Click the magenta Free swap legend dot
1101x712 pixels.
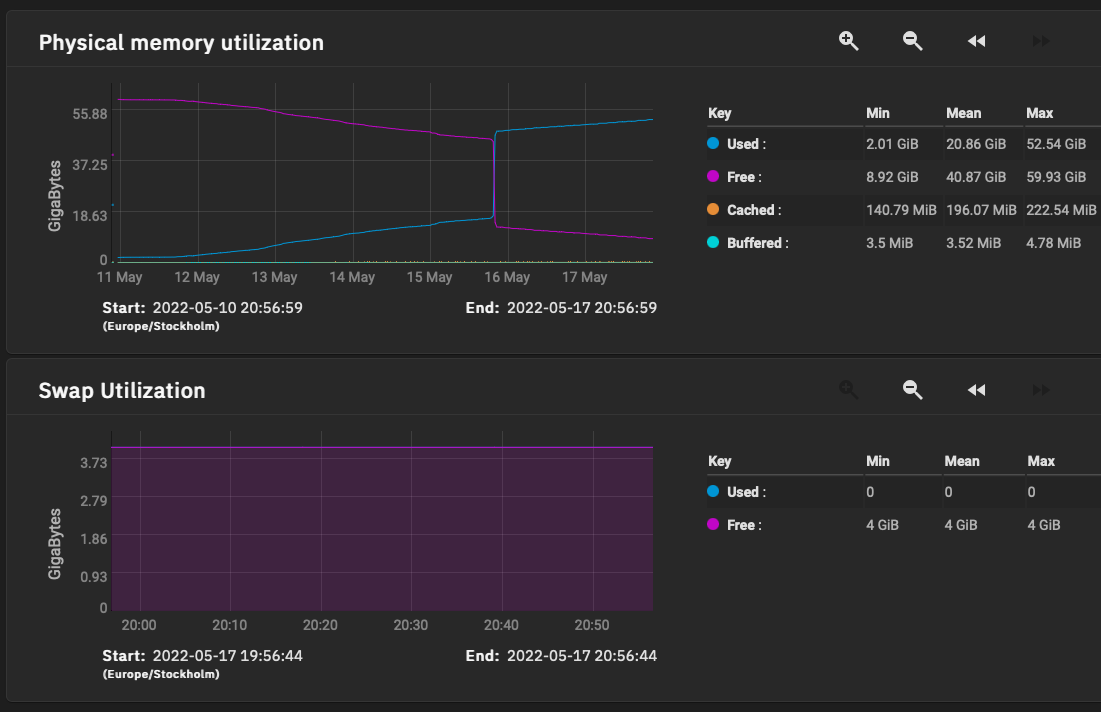[x=713, y=525]
